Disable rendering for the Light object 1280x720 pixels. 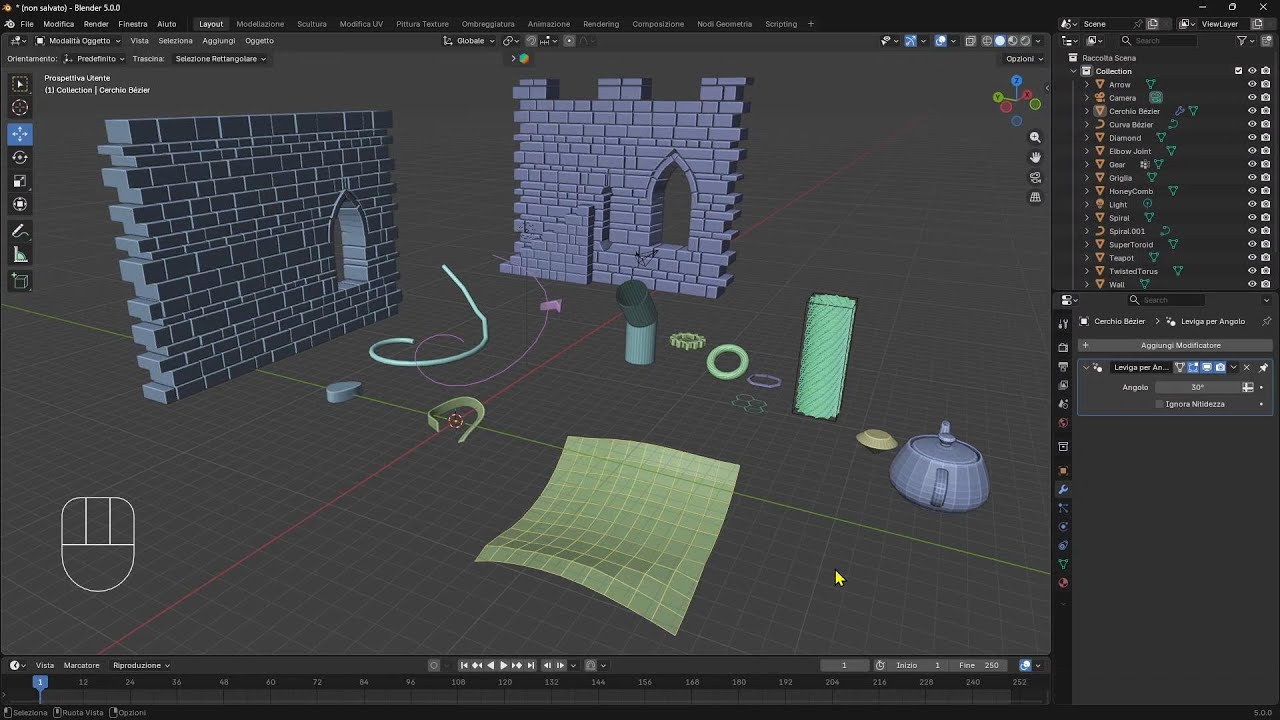tap(1266, 205)
